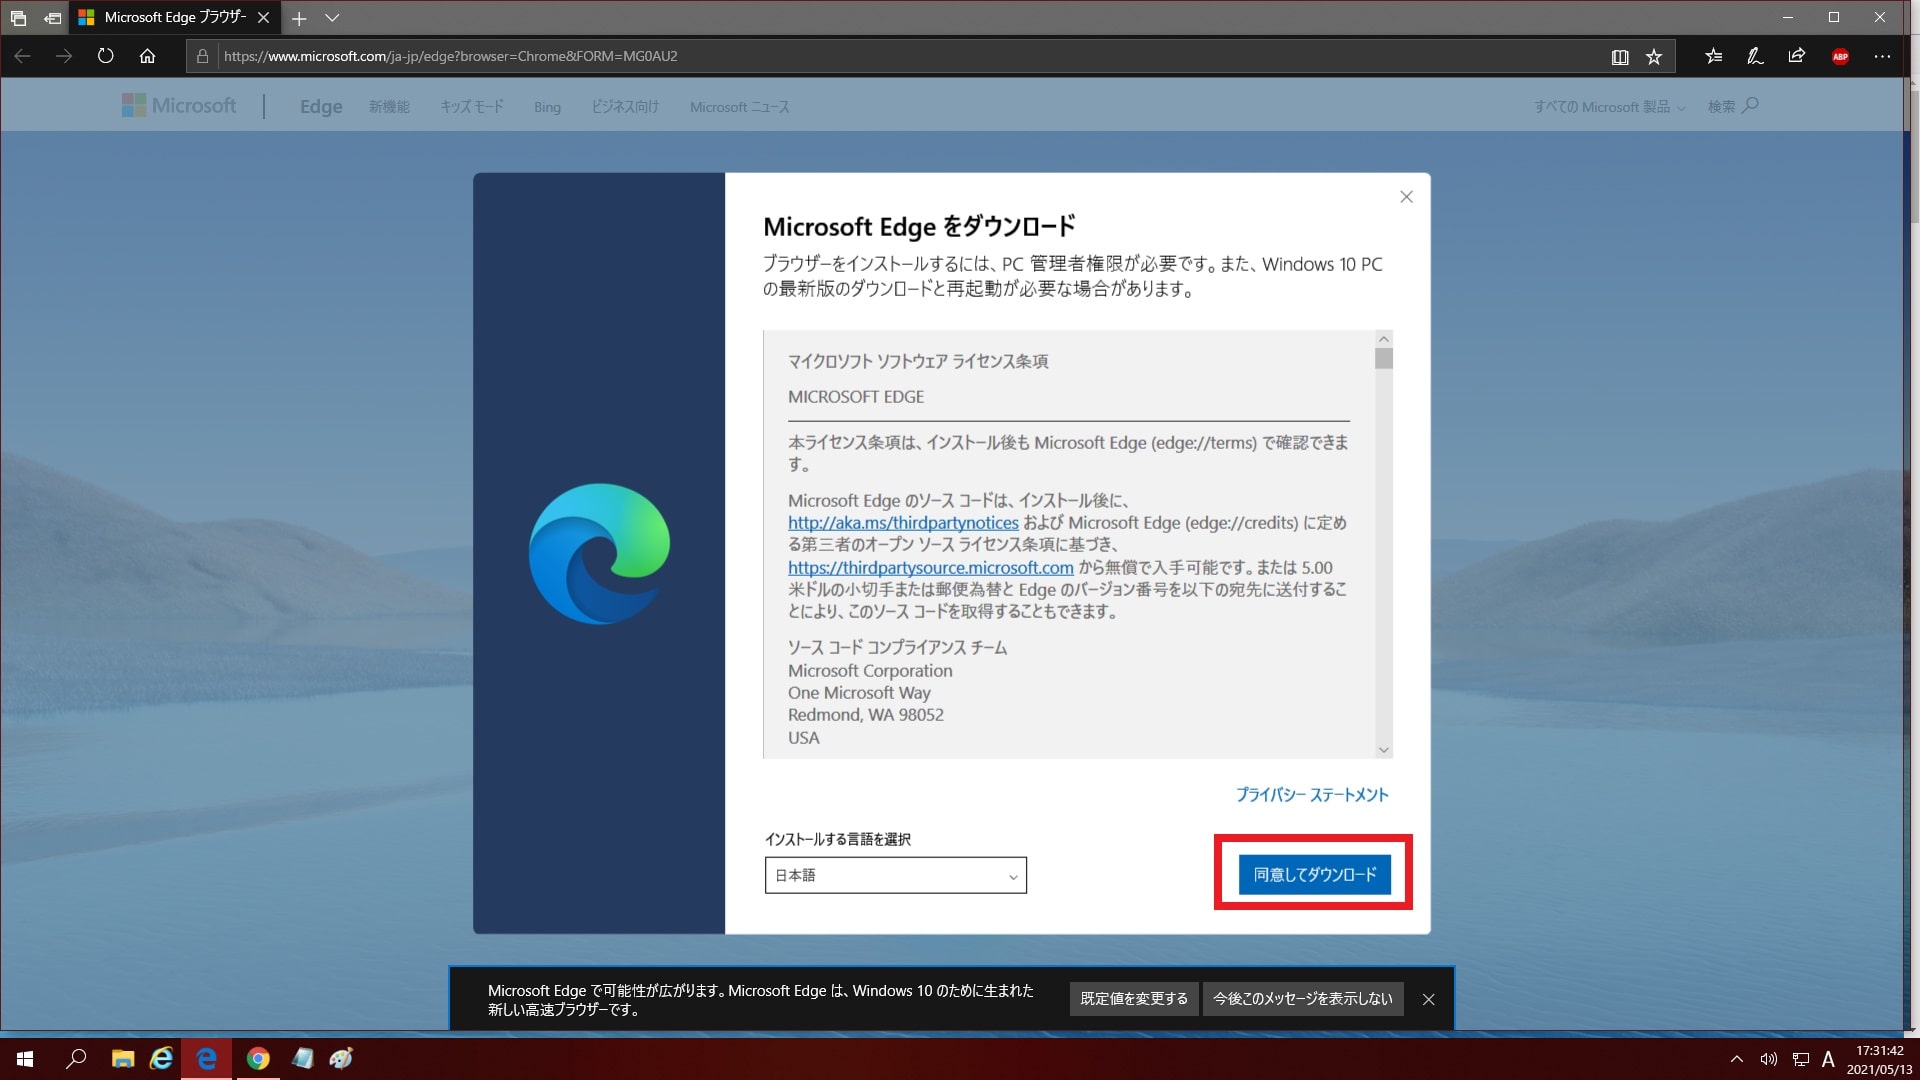Show hidden system tray icons
Viewport: 1920px width, 1080px height.
tap(1736, 1059)
